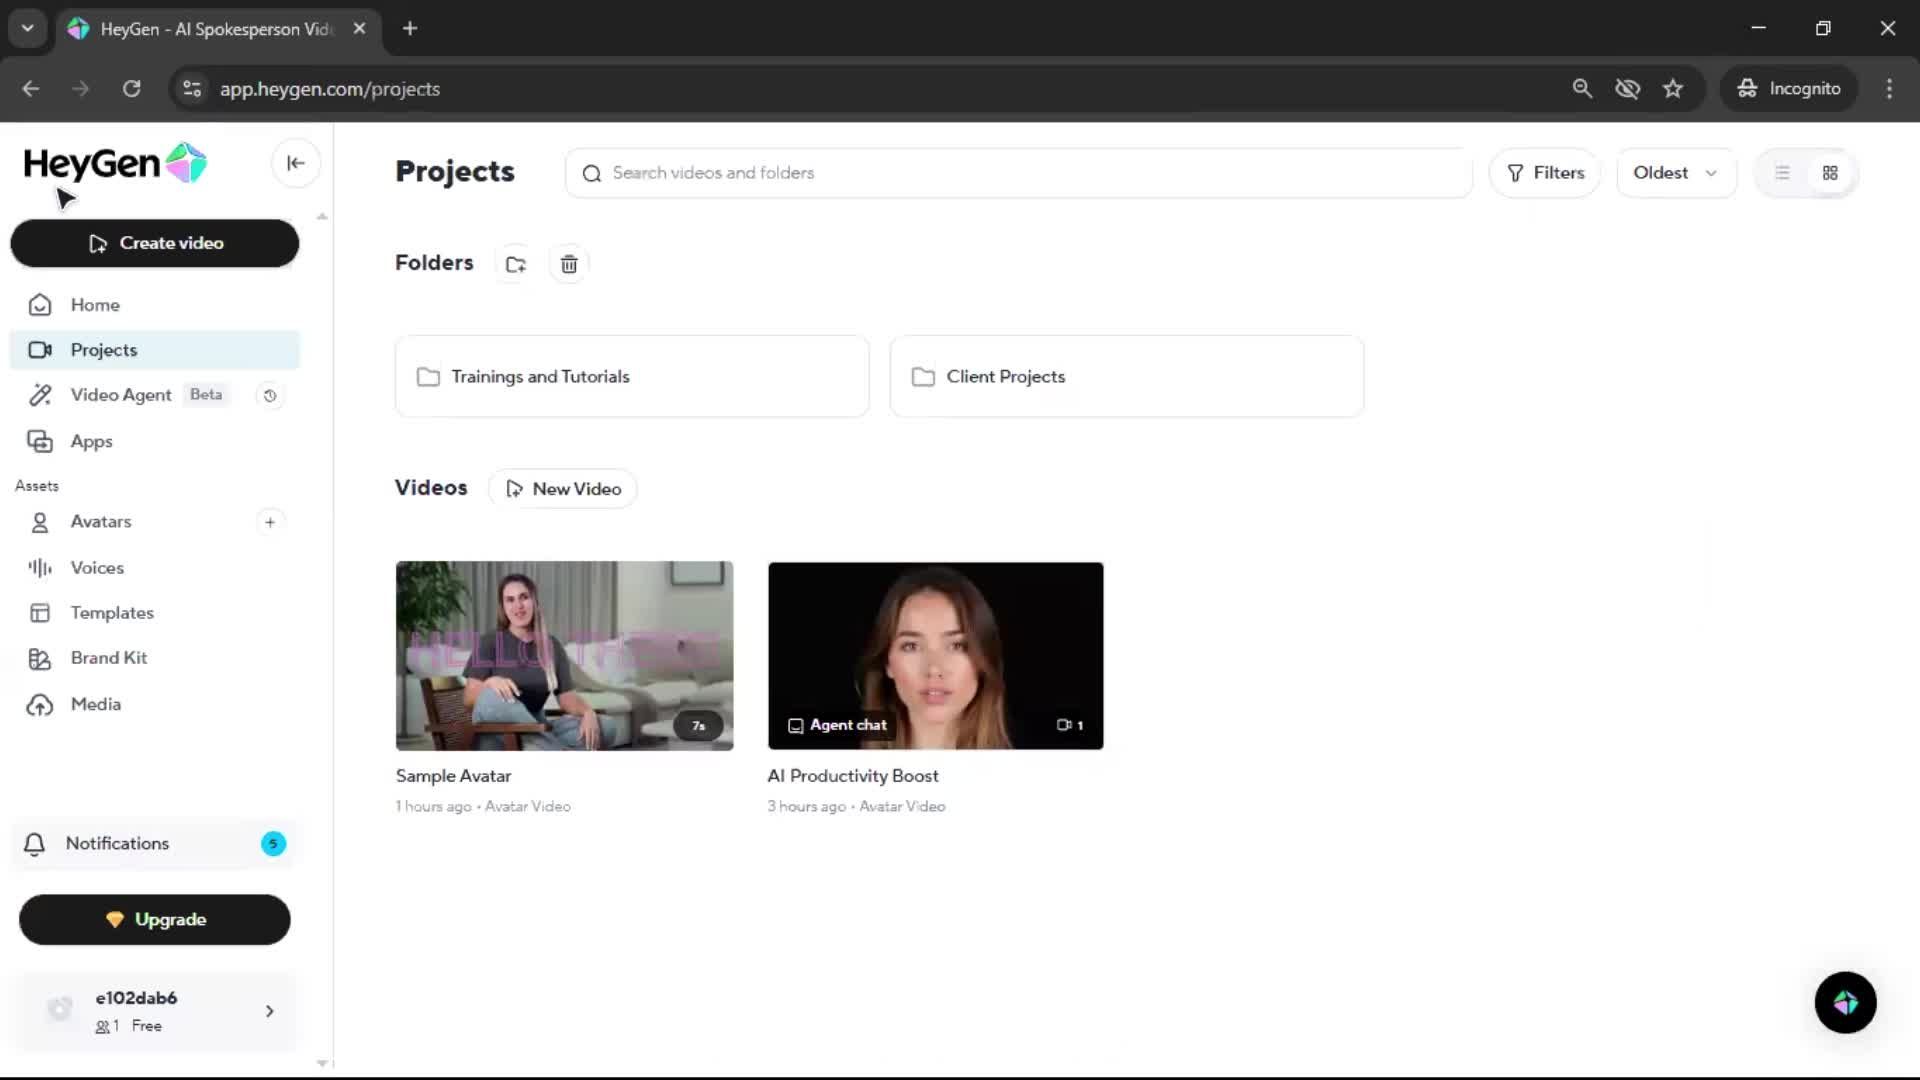Click the plus icon beside Avatars

269,522
